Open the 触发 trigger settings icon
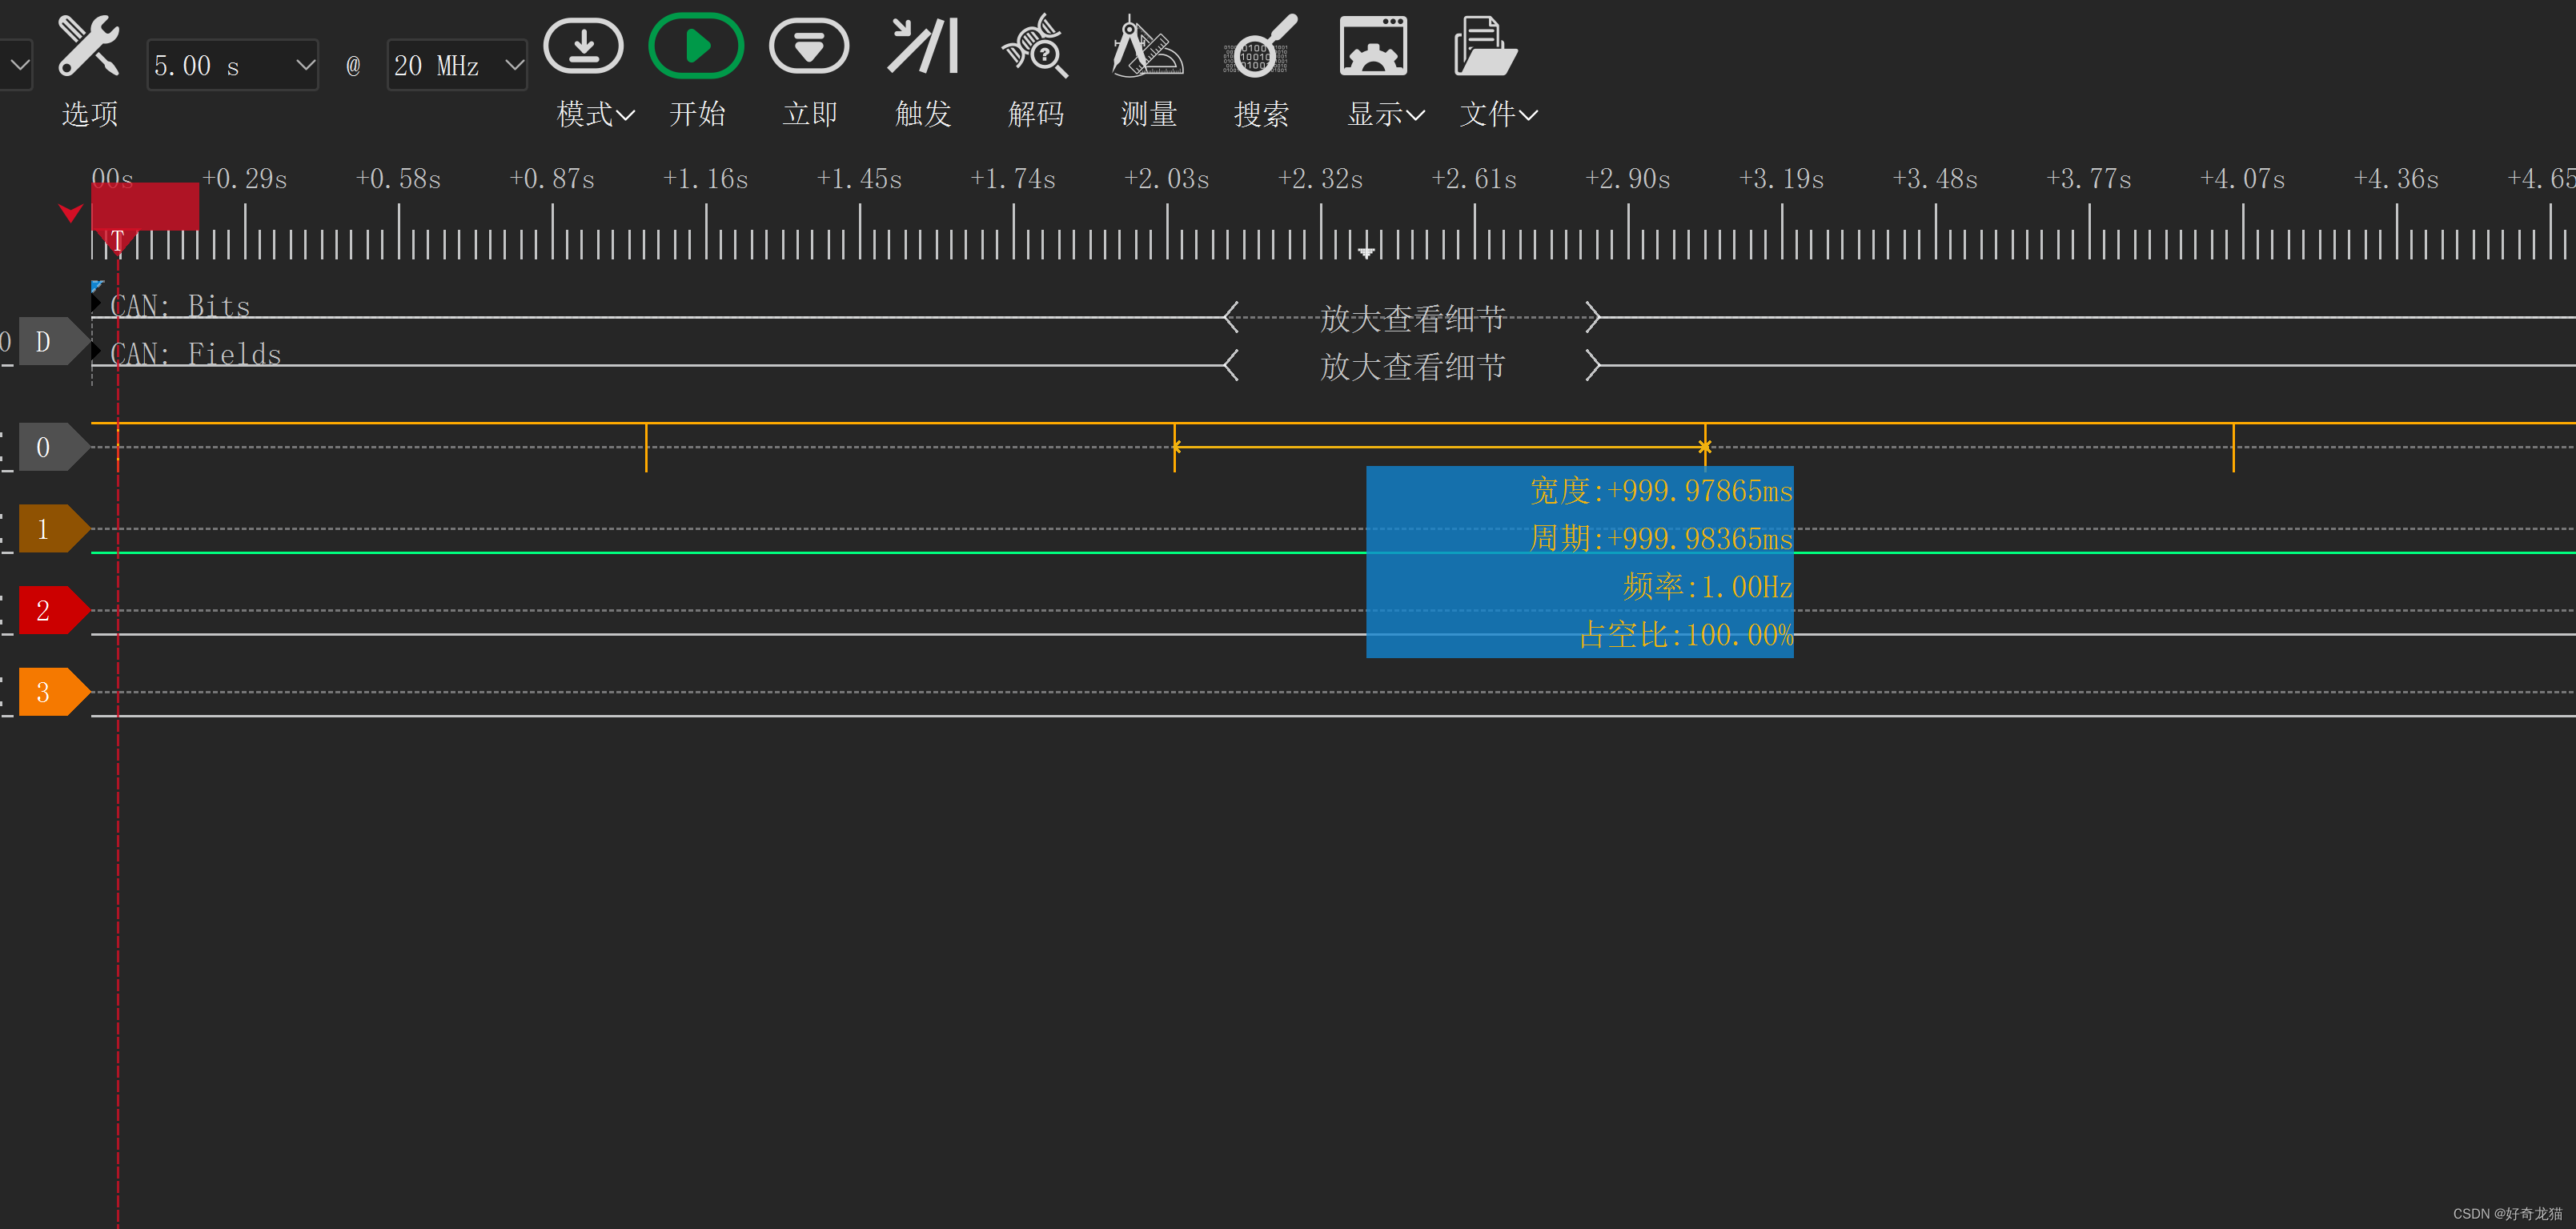 [x=922, y=47]
